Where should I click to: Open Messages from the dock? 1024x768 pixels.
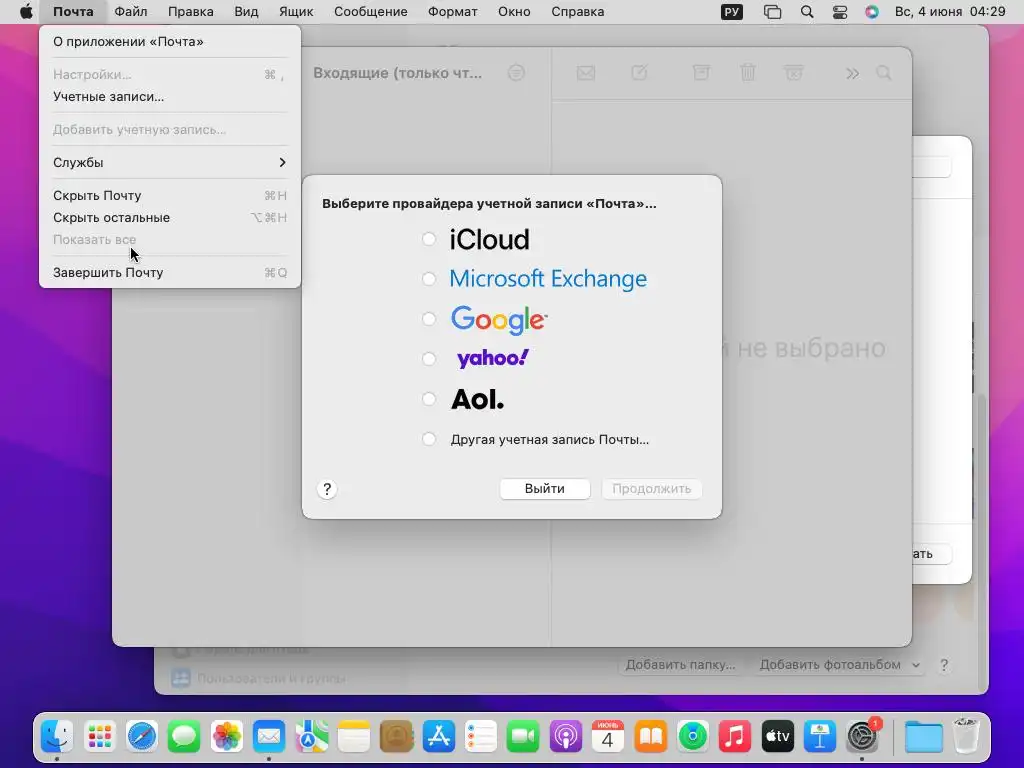pos(184,737)
